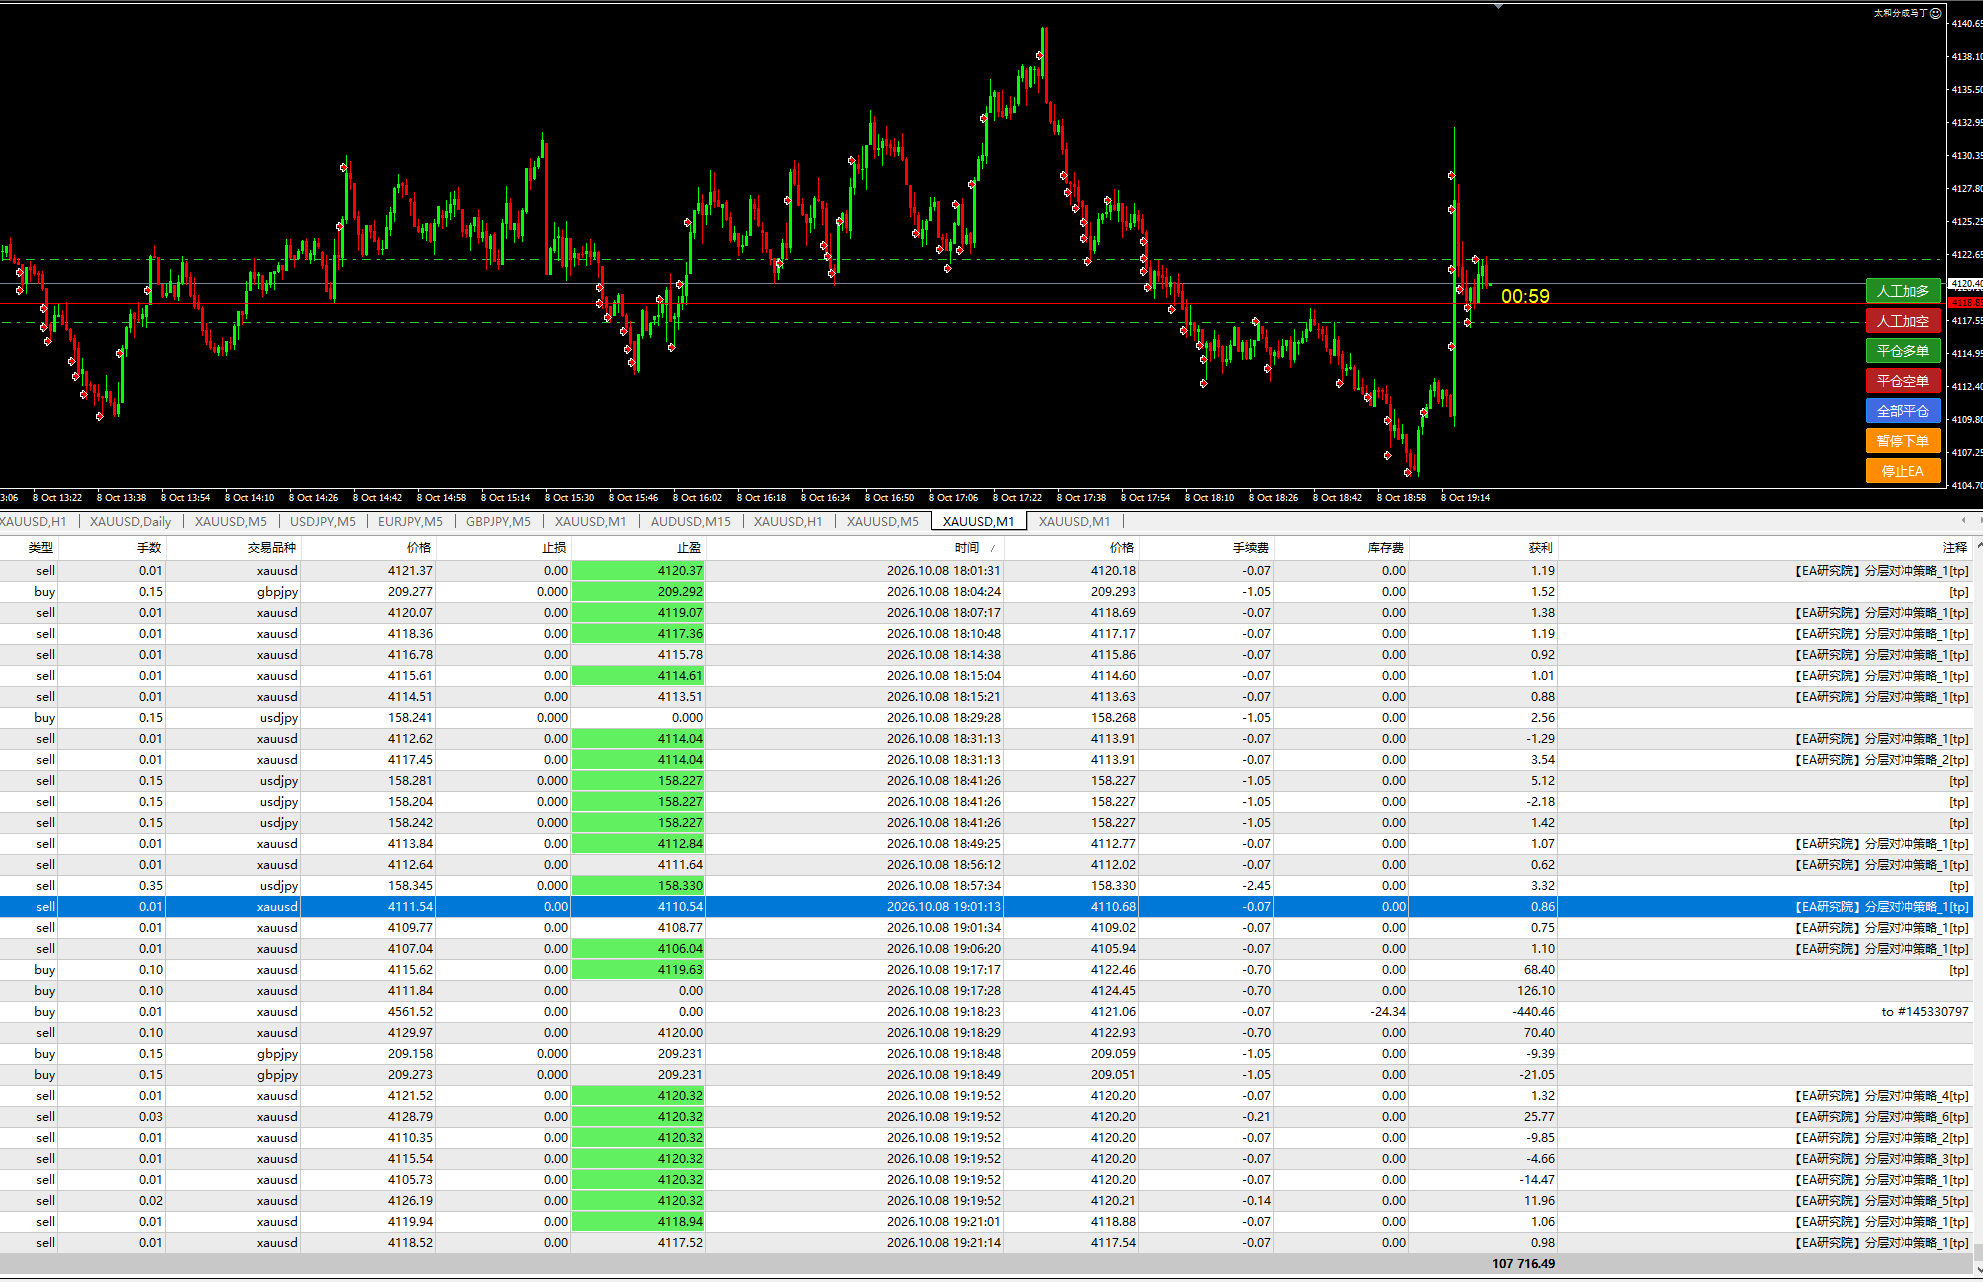1983x1282 pixels.
Task: Click the 停止EA button
Action: coord(1903,471)
